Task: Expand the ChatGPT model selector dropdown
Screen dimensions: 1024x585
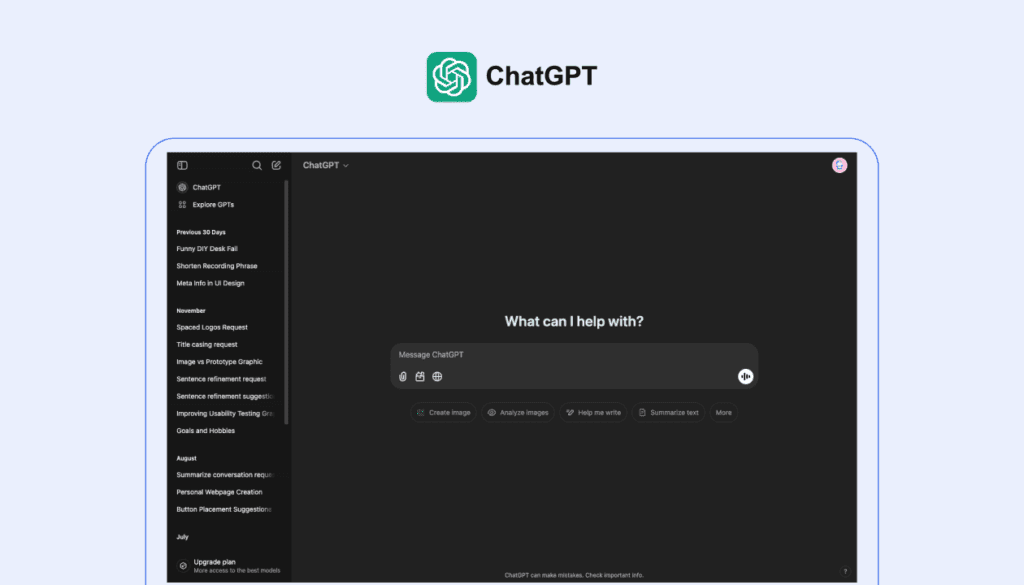Action: pos(326,165)
